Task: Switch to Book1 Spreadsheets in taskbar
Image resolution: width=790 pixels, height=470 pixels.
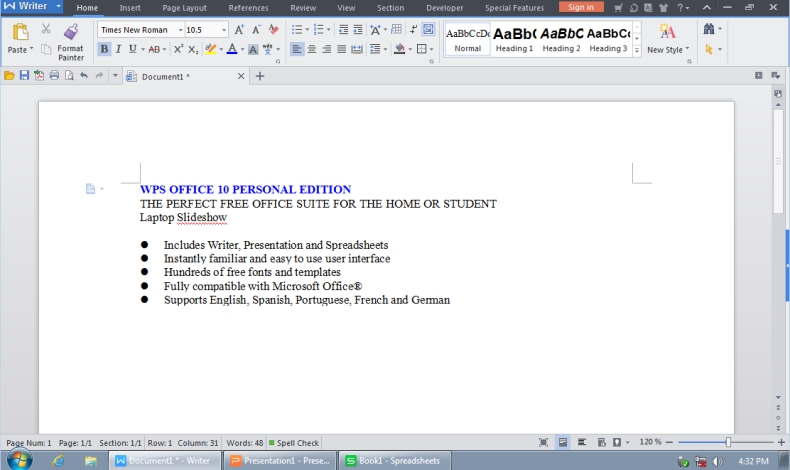Action: 392,460
